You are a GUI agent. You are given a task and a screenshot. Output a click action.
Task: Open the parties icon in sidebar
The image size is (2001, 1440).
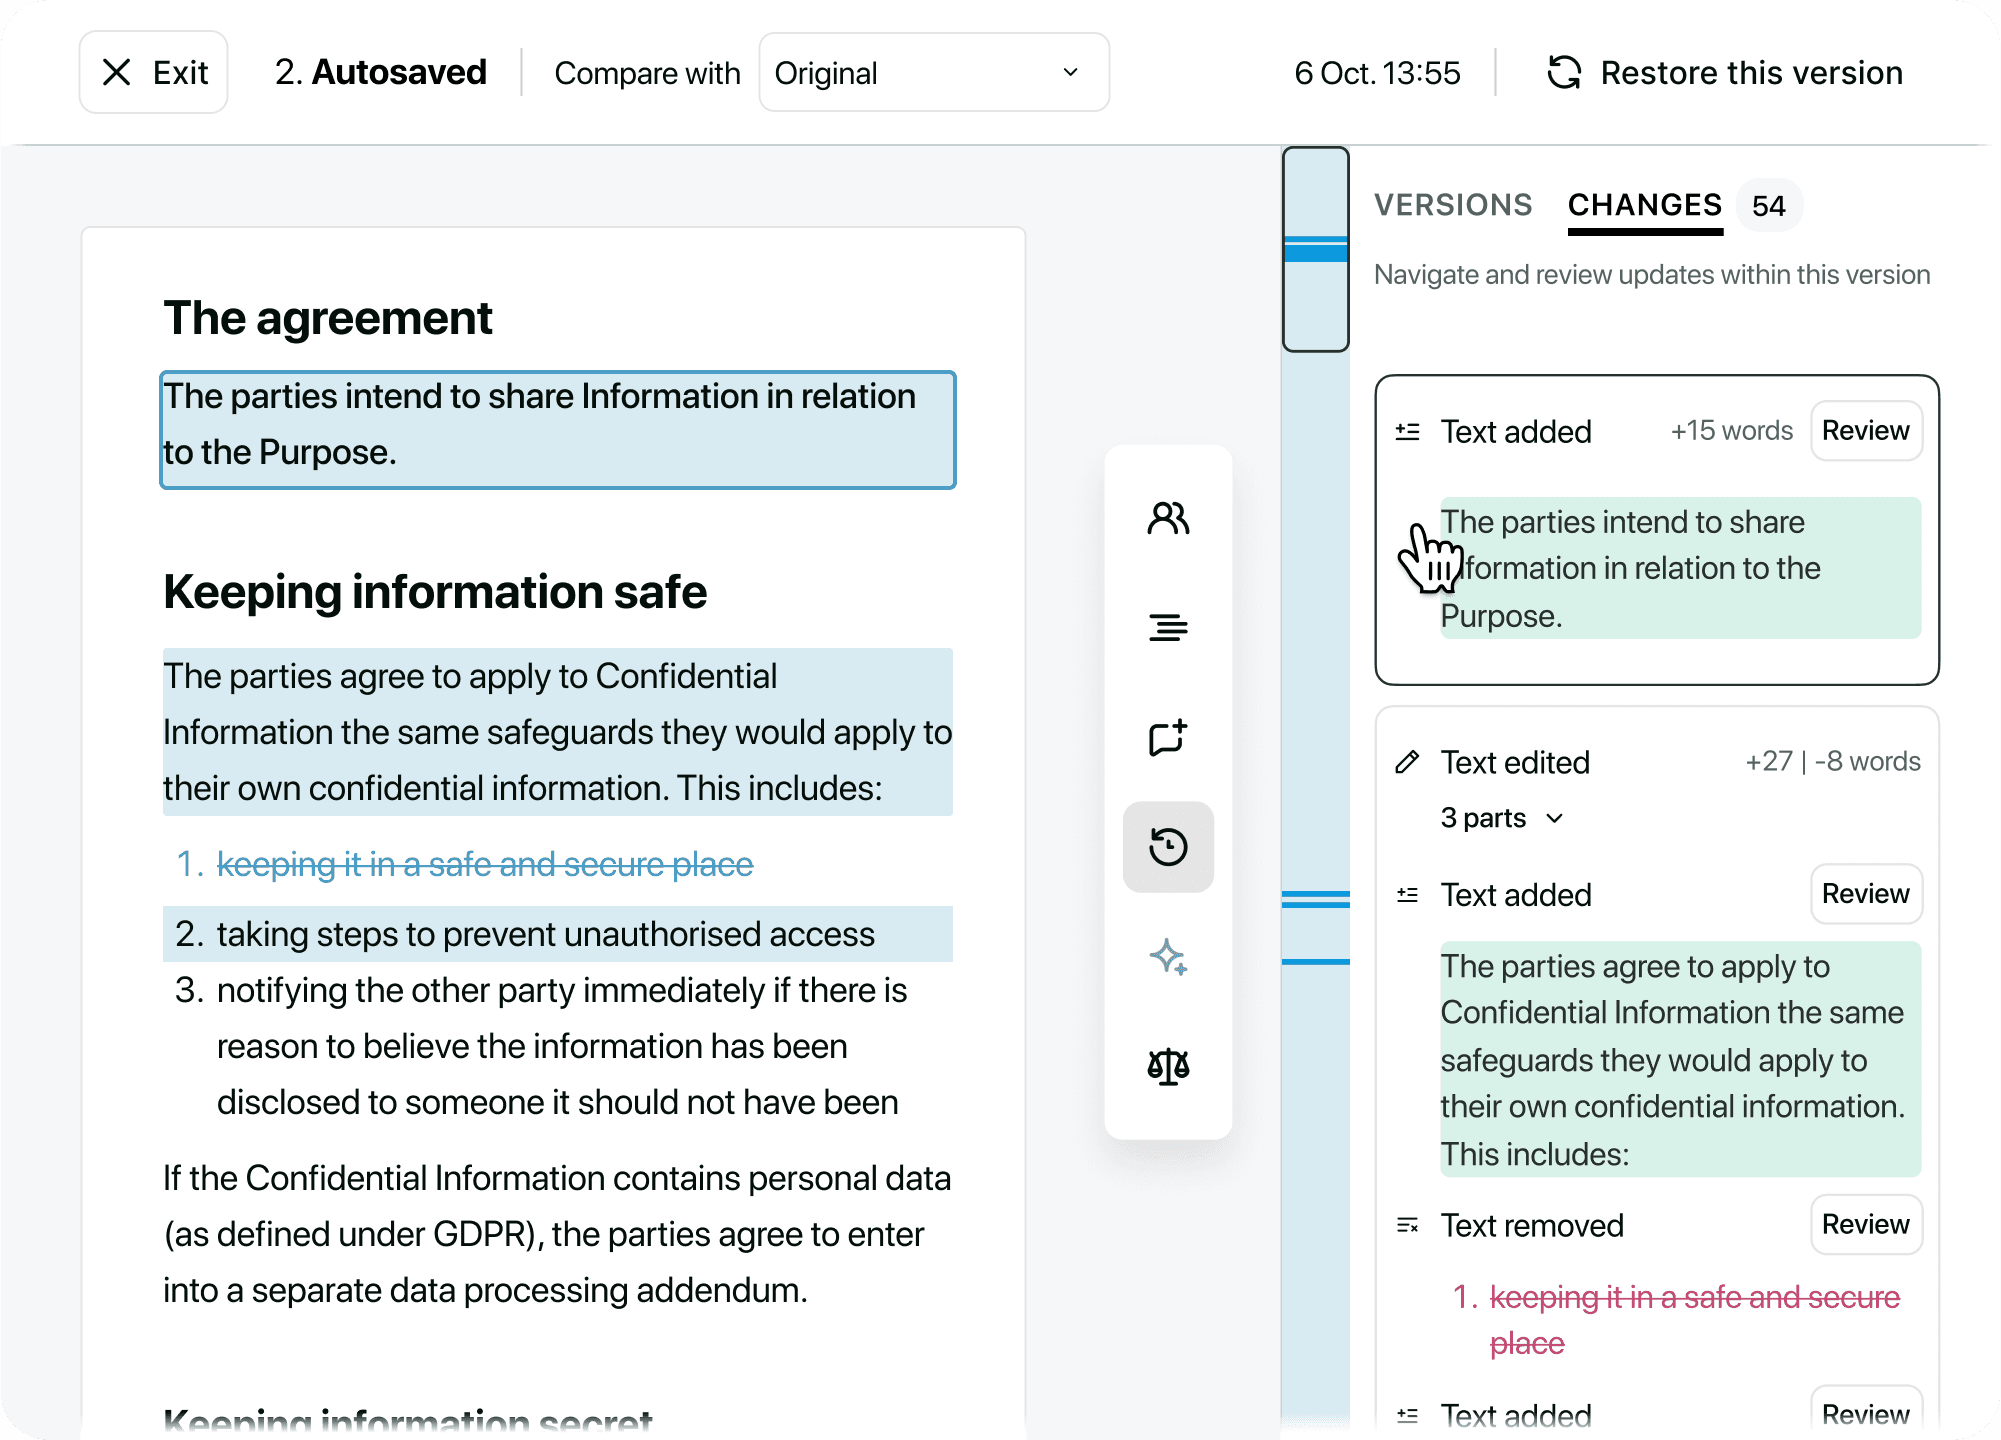[x=1168, y=518]
